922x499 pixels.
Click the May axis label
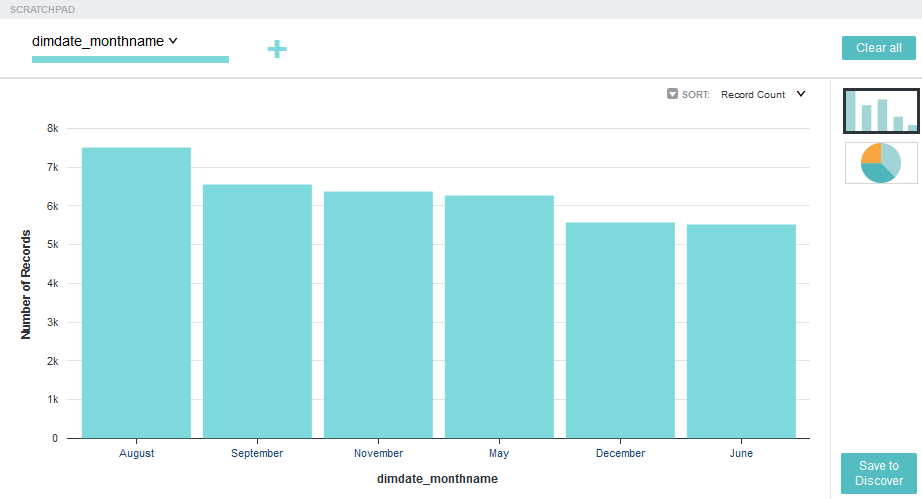pyautogui.click(x=499, y=453)
